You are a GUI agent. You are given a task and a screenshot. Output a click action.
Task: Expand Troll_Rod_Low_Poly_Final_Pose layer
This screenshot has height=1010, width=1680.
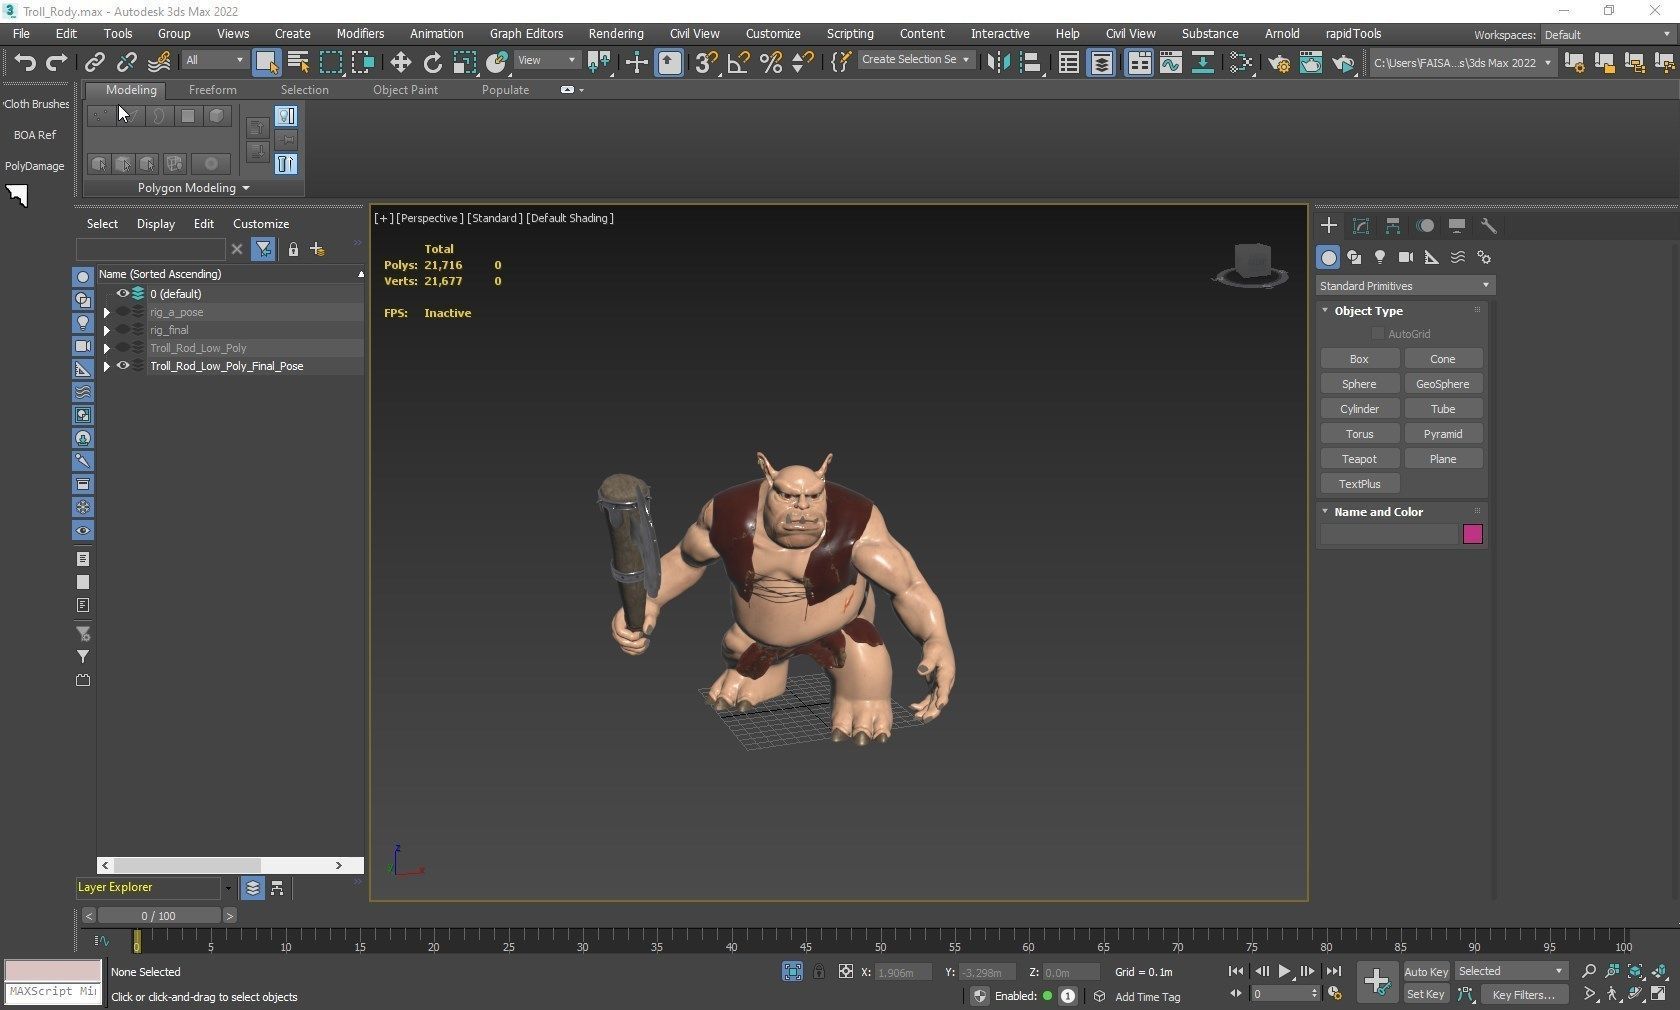[107, 366]
